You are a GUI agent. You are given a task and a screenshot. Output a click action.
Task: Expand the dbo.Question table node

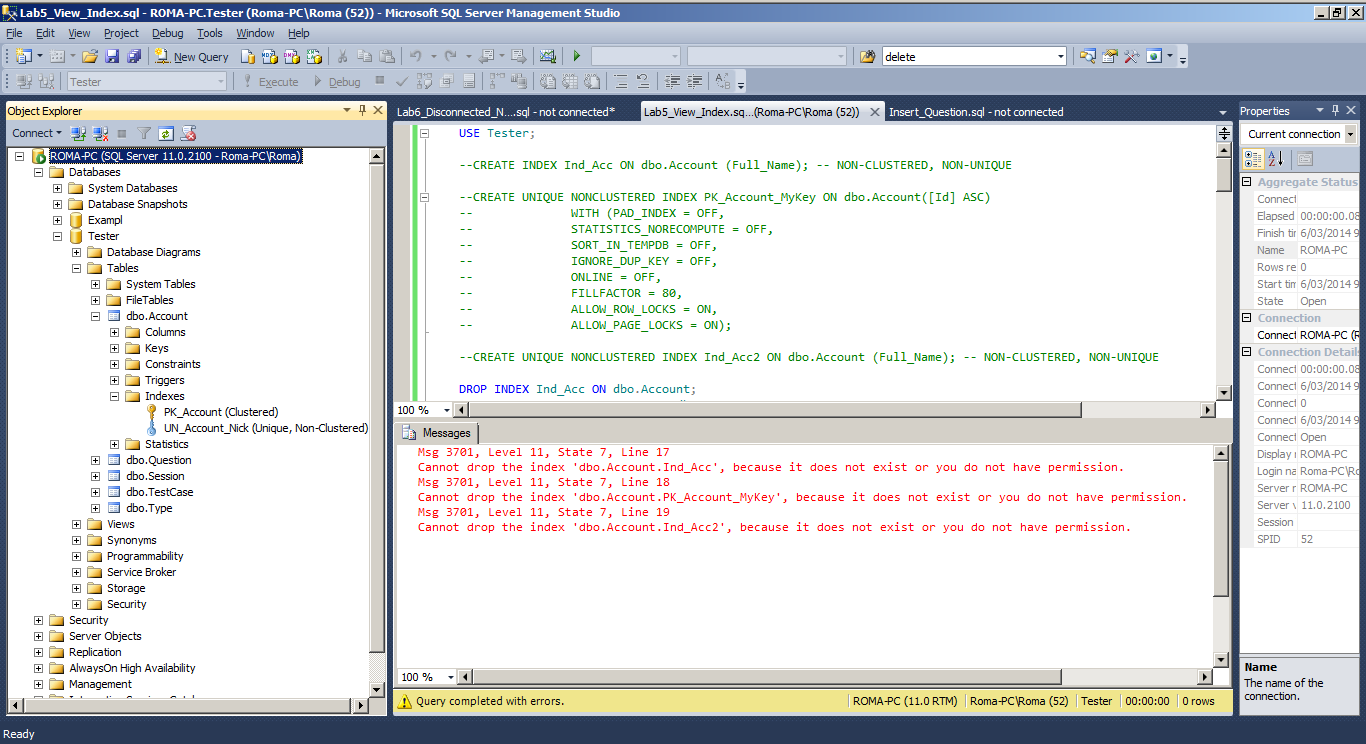point(96,460)
